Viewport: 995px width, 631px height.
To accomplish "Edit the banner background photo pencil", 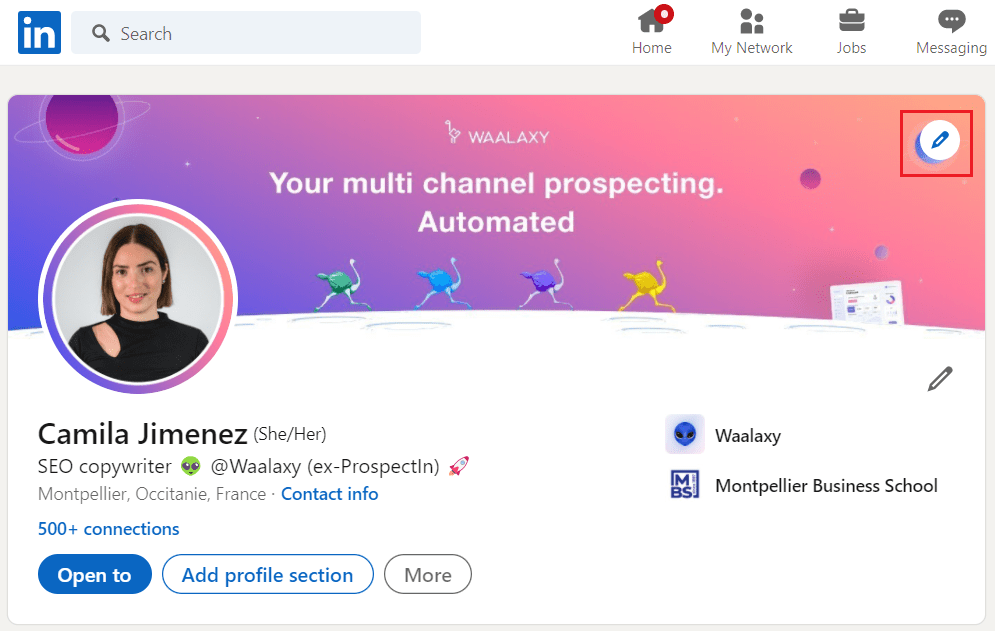I will tap(938, 141).
